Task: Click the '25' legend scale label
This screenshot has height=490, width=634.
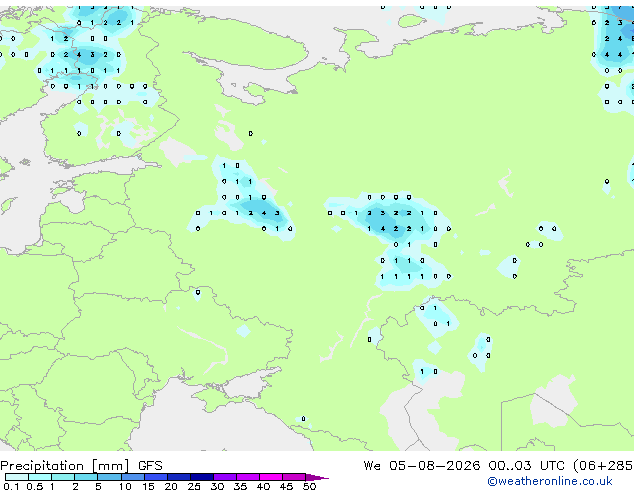Action: tap(194, 486)
